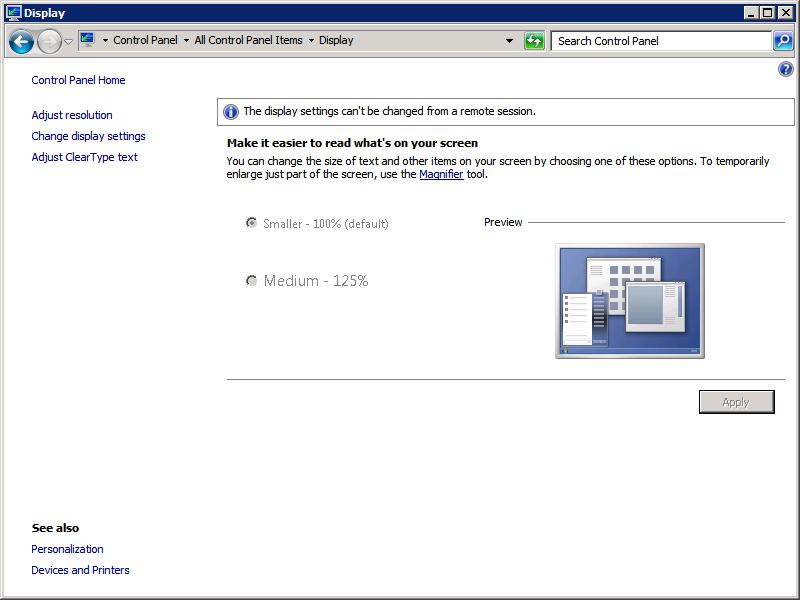Go to Control Panel Home
The image size is (800, 600).
click(x=78, y=80)
